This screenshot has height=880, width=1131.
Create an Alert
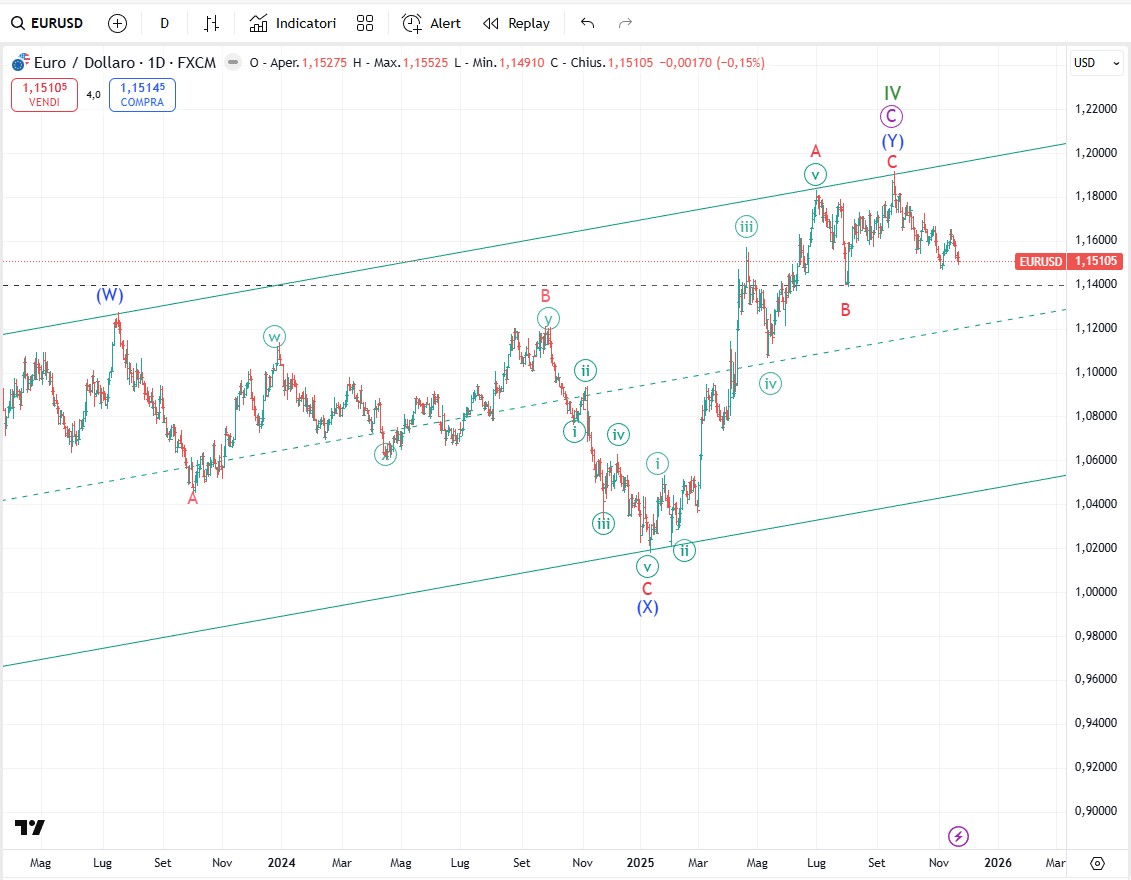[431, 23]
